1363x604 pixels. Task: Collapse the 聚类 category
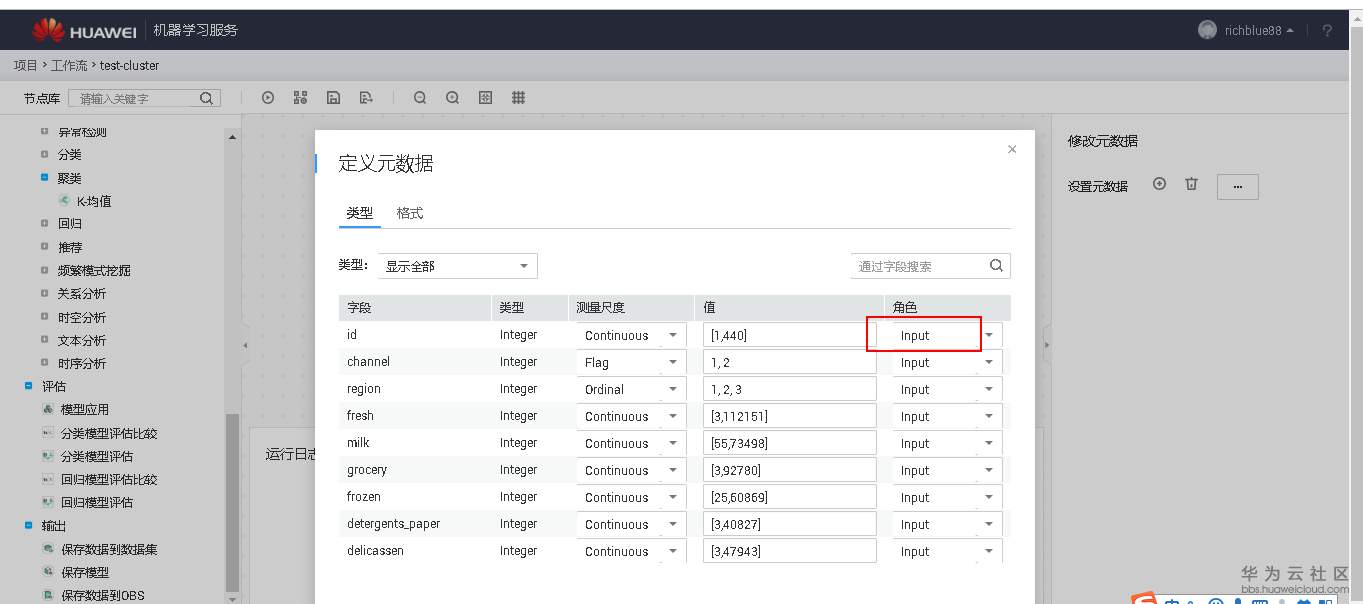[44, 177]
